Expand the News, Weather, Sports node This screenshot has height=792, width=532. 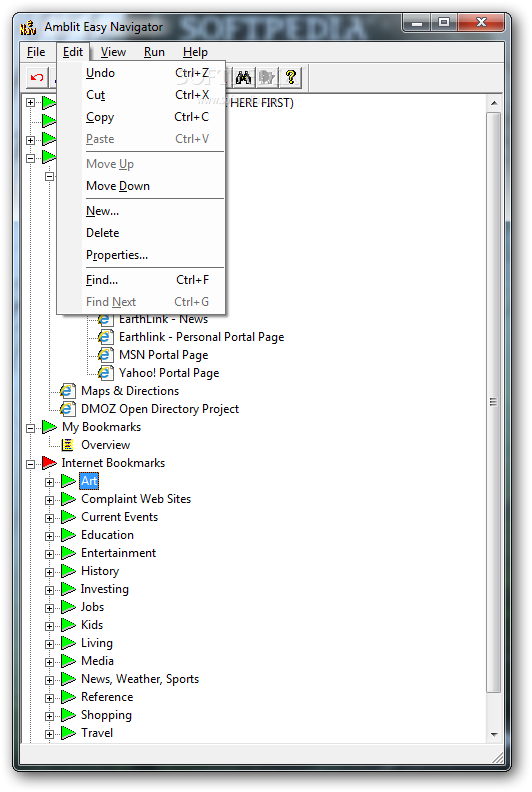tap(50, 680)
